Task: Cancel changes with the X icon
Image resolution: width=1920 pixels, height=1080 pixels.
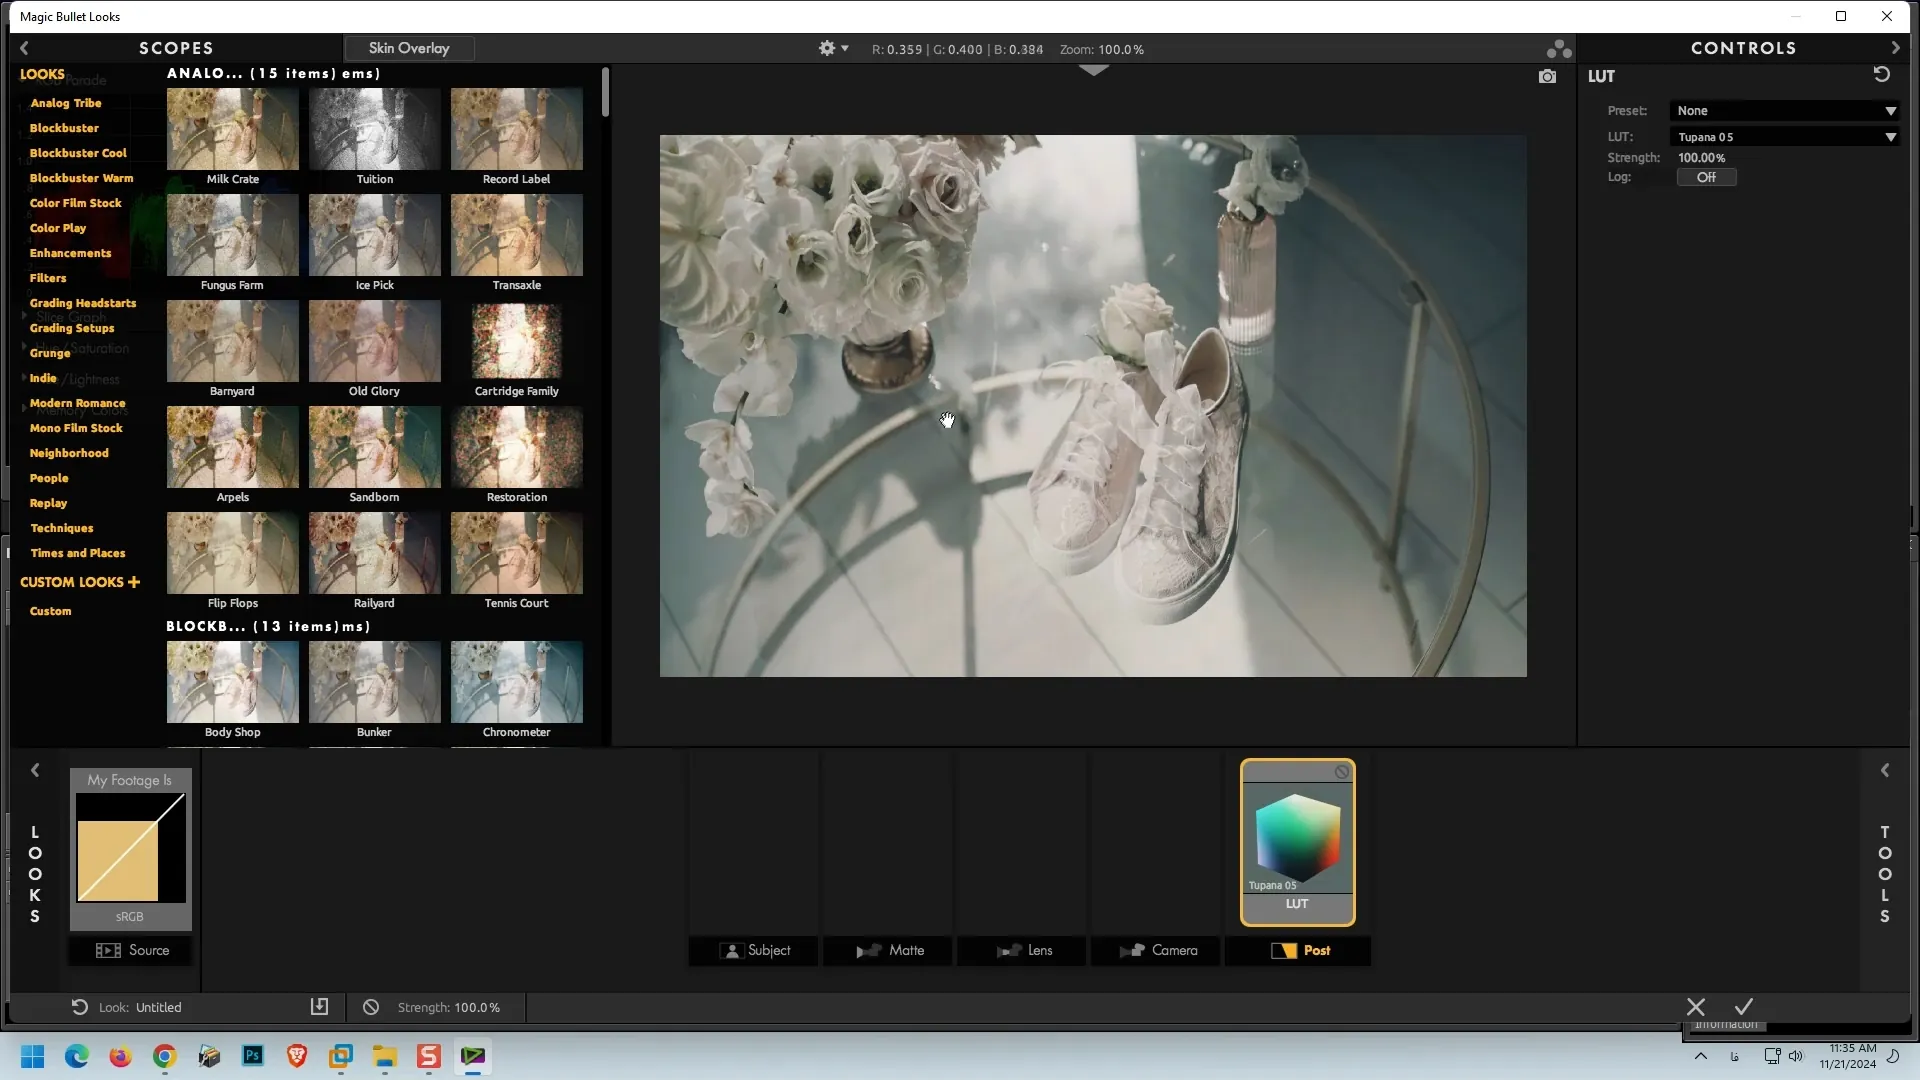Action: [1696, 1007]
